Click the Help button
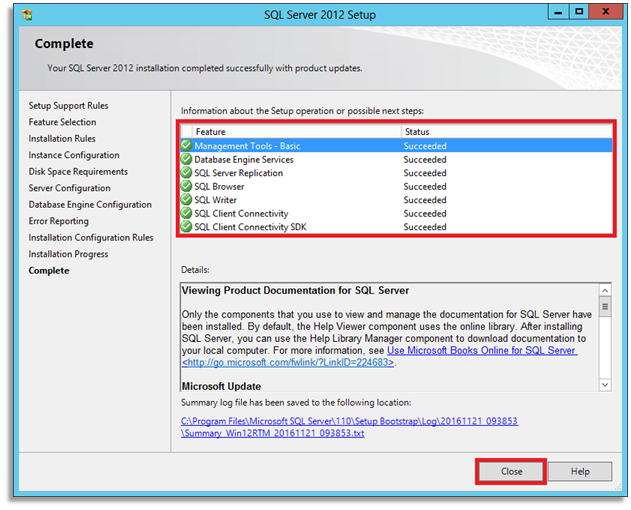This screenshot has width=631, height=510. (x=580, y=471)
